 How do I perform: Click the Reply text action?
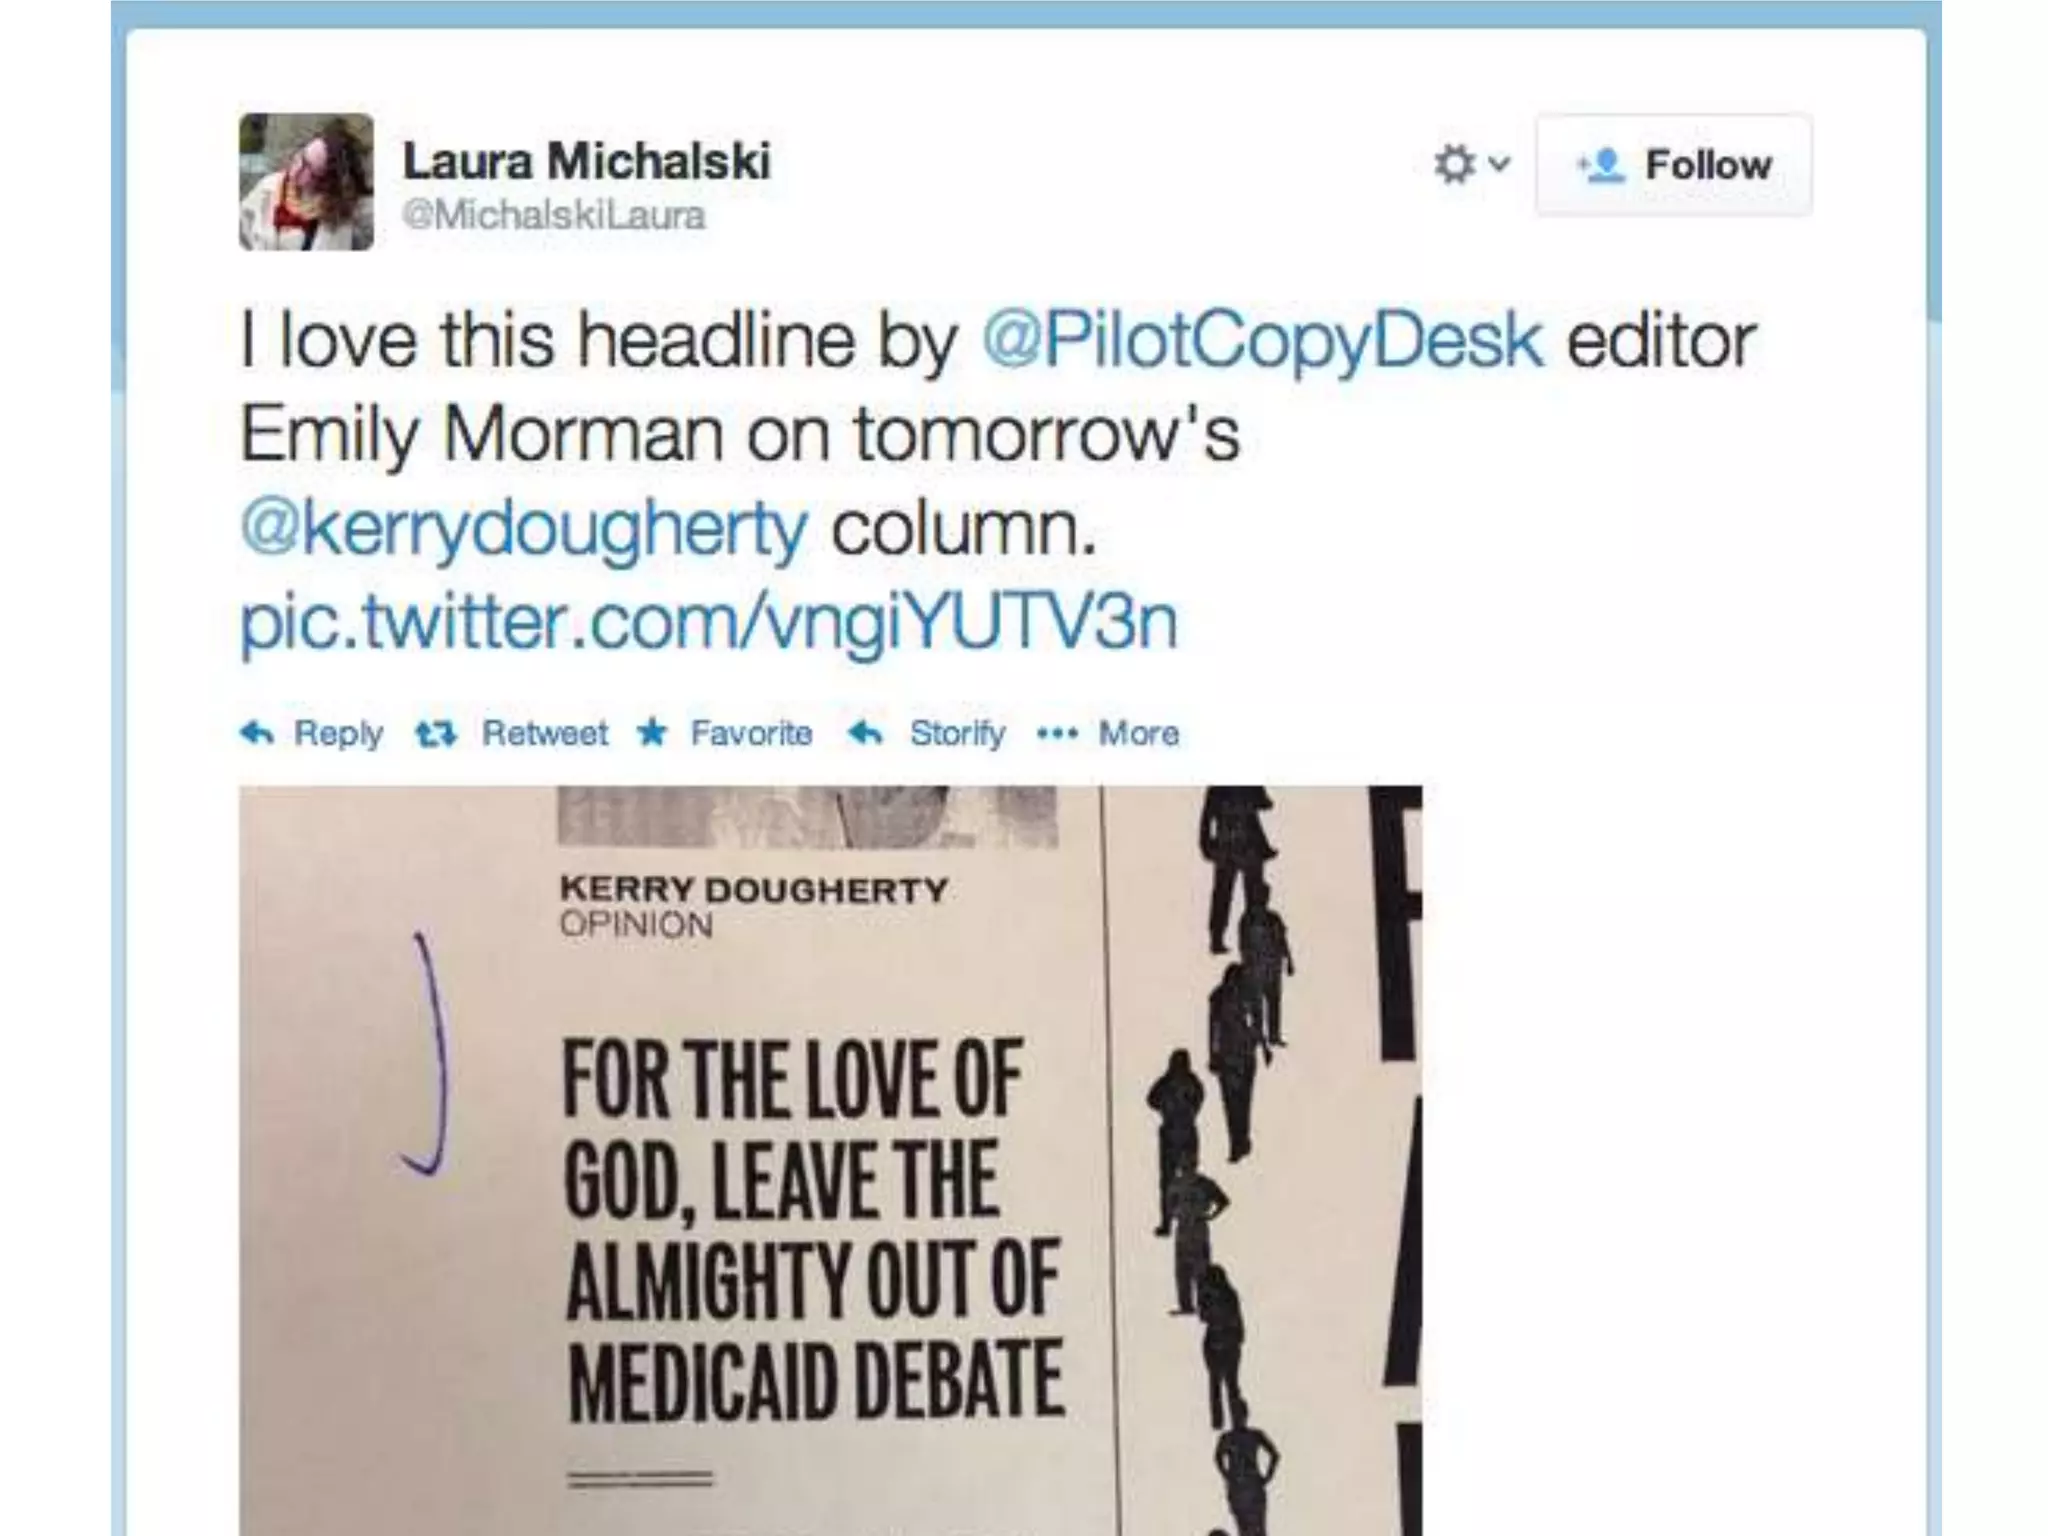coord(339,734)
